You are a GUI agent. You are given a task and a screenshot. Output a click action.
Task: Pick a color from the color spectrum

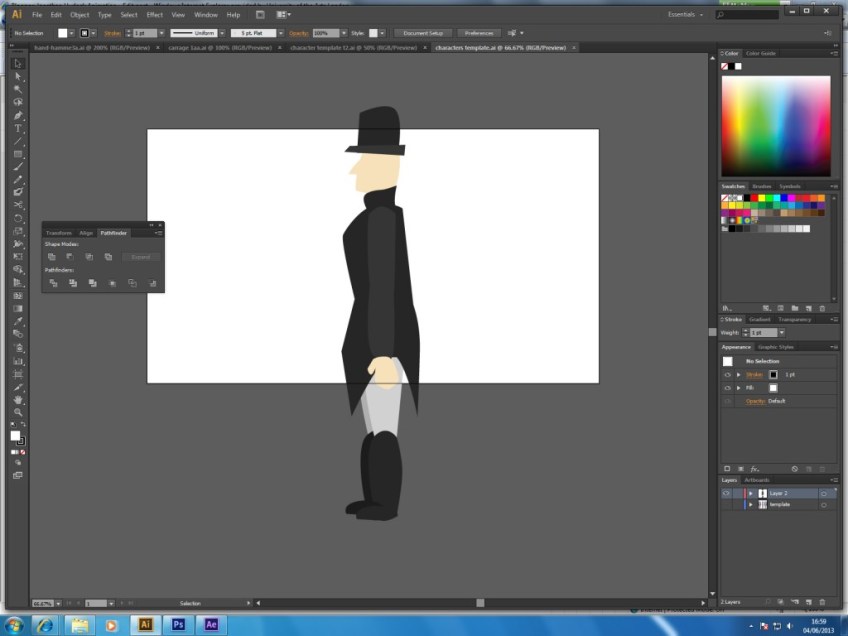click(776, 125)
